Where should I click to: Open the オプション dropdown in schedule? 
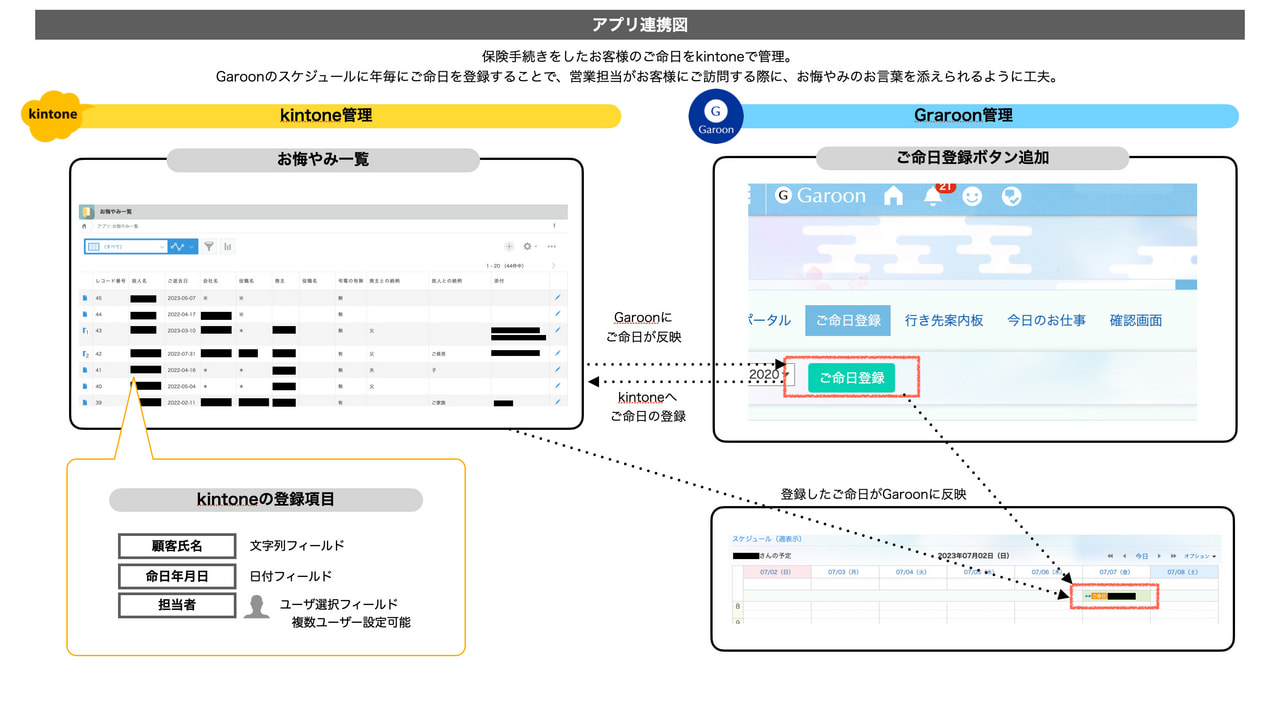1200,556
